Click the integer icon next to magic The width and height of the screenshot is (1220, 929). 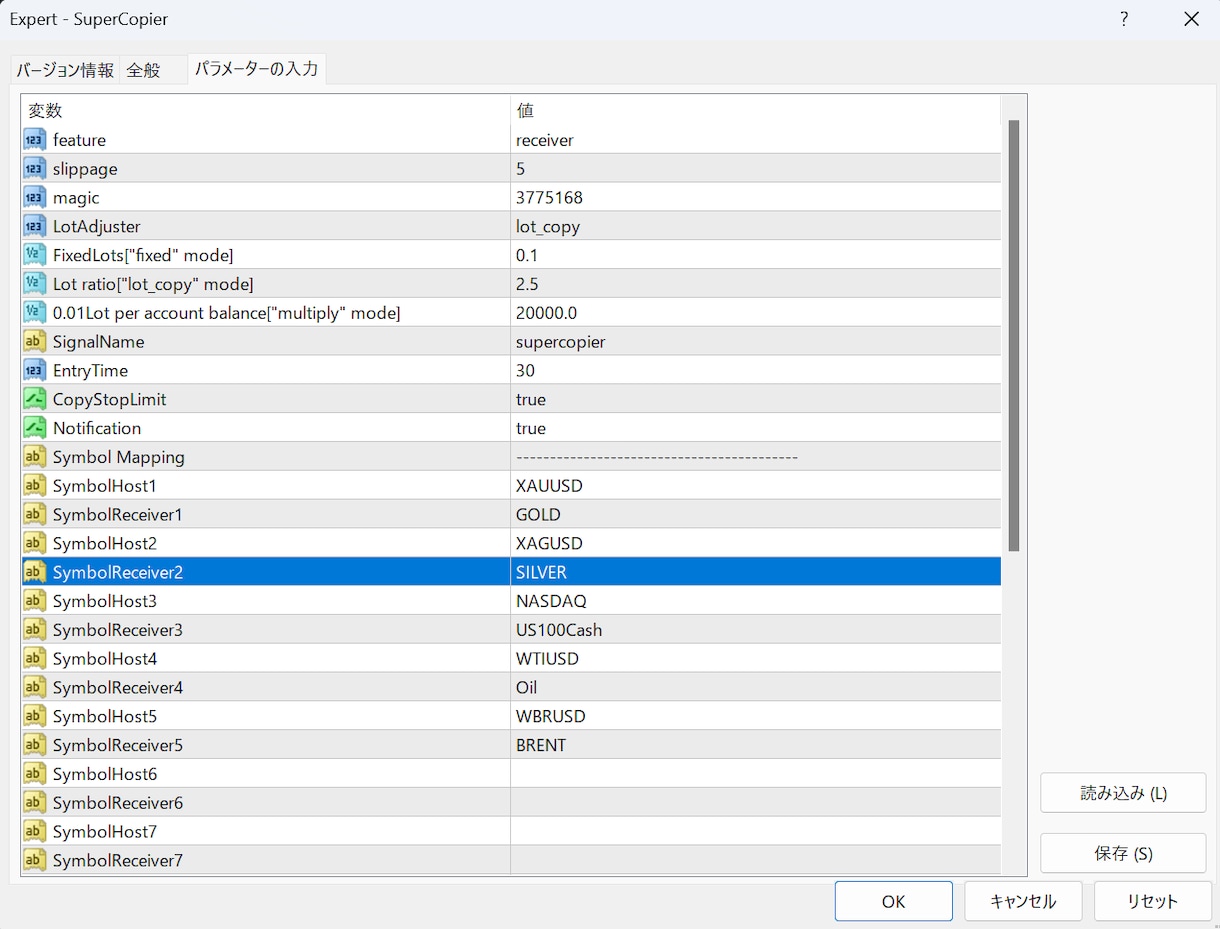tap(35, 198)
